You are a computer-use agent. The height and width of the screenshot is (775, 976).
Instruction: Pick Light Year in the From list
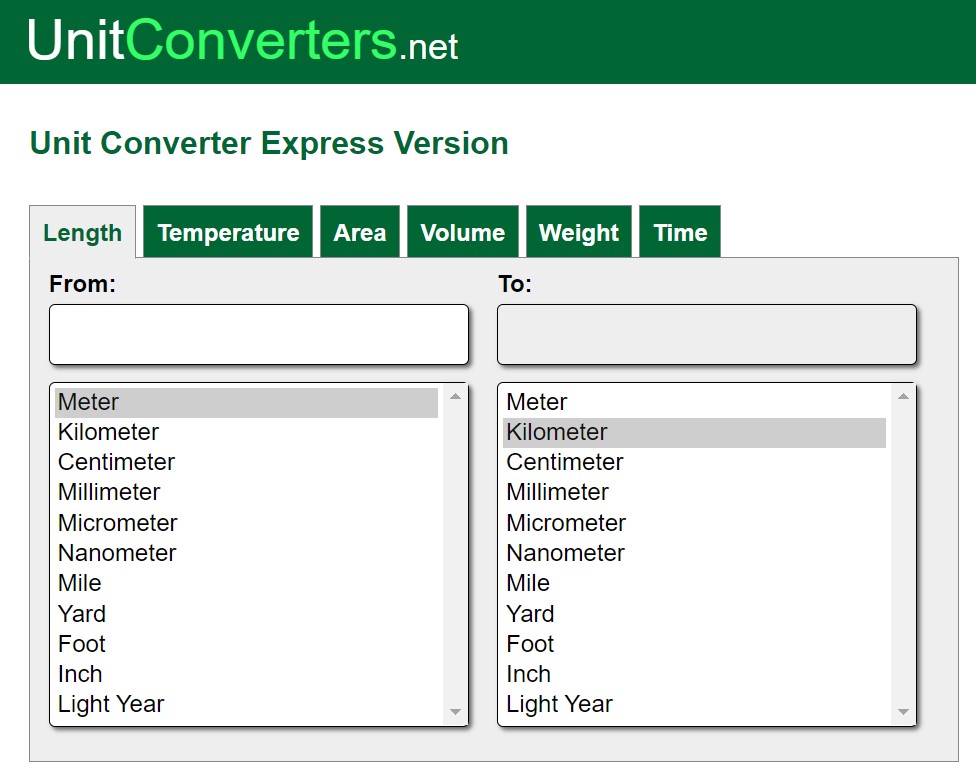coord(246,704)
